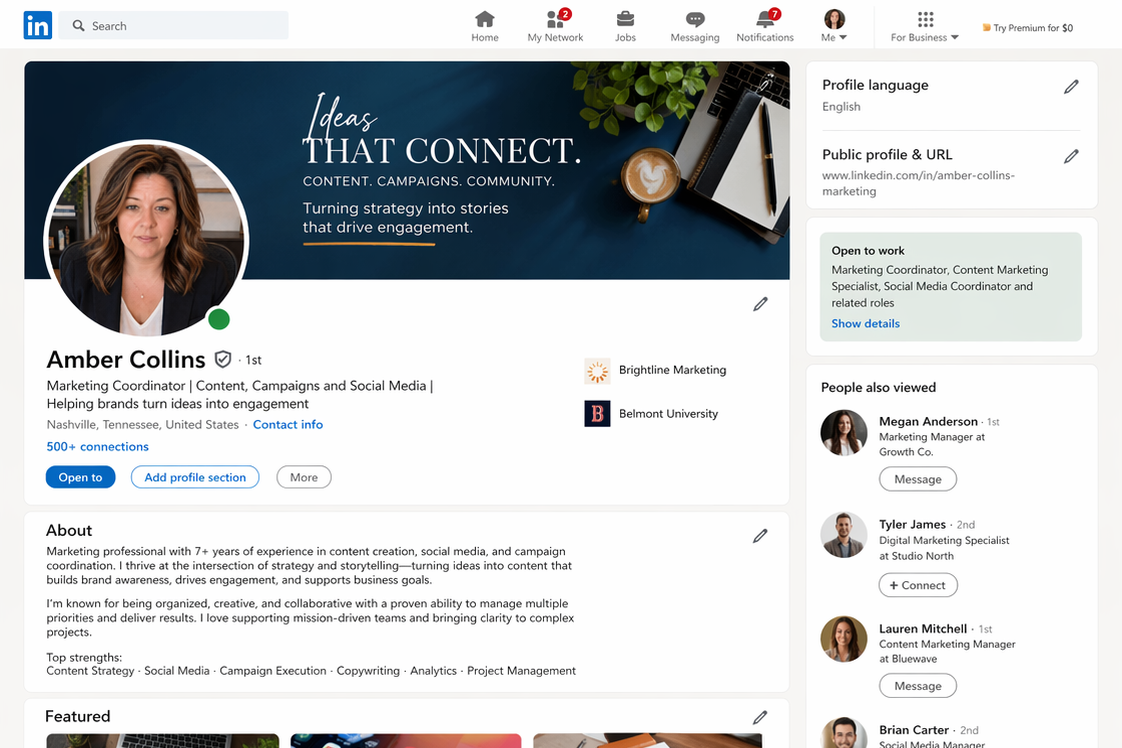
Task: Open My Network icon with badge
Action: coord(556,19)
